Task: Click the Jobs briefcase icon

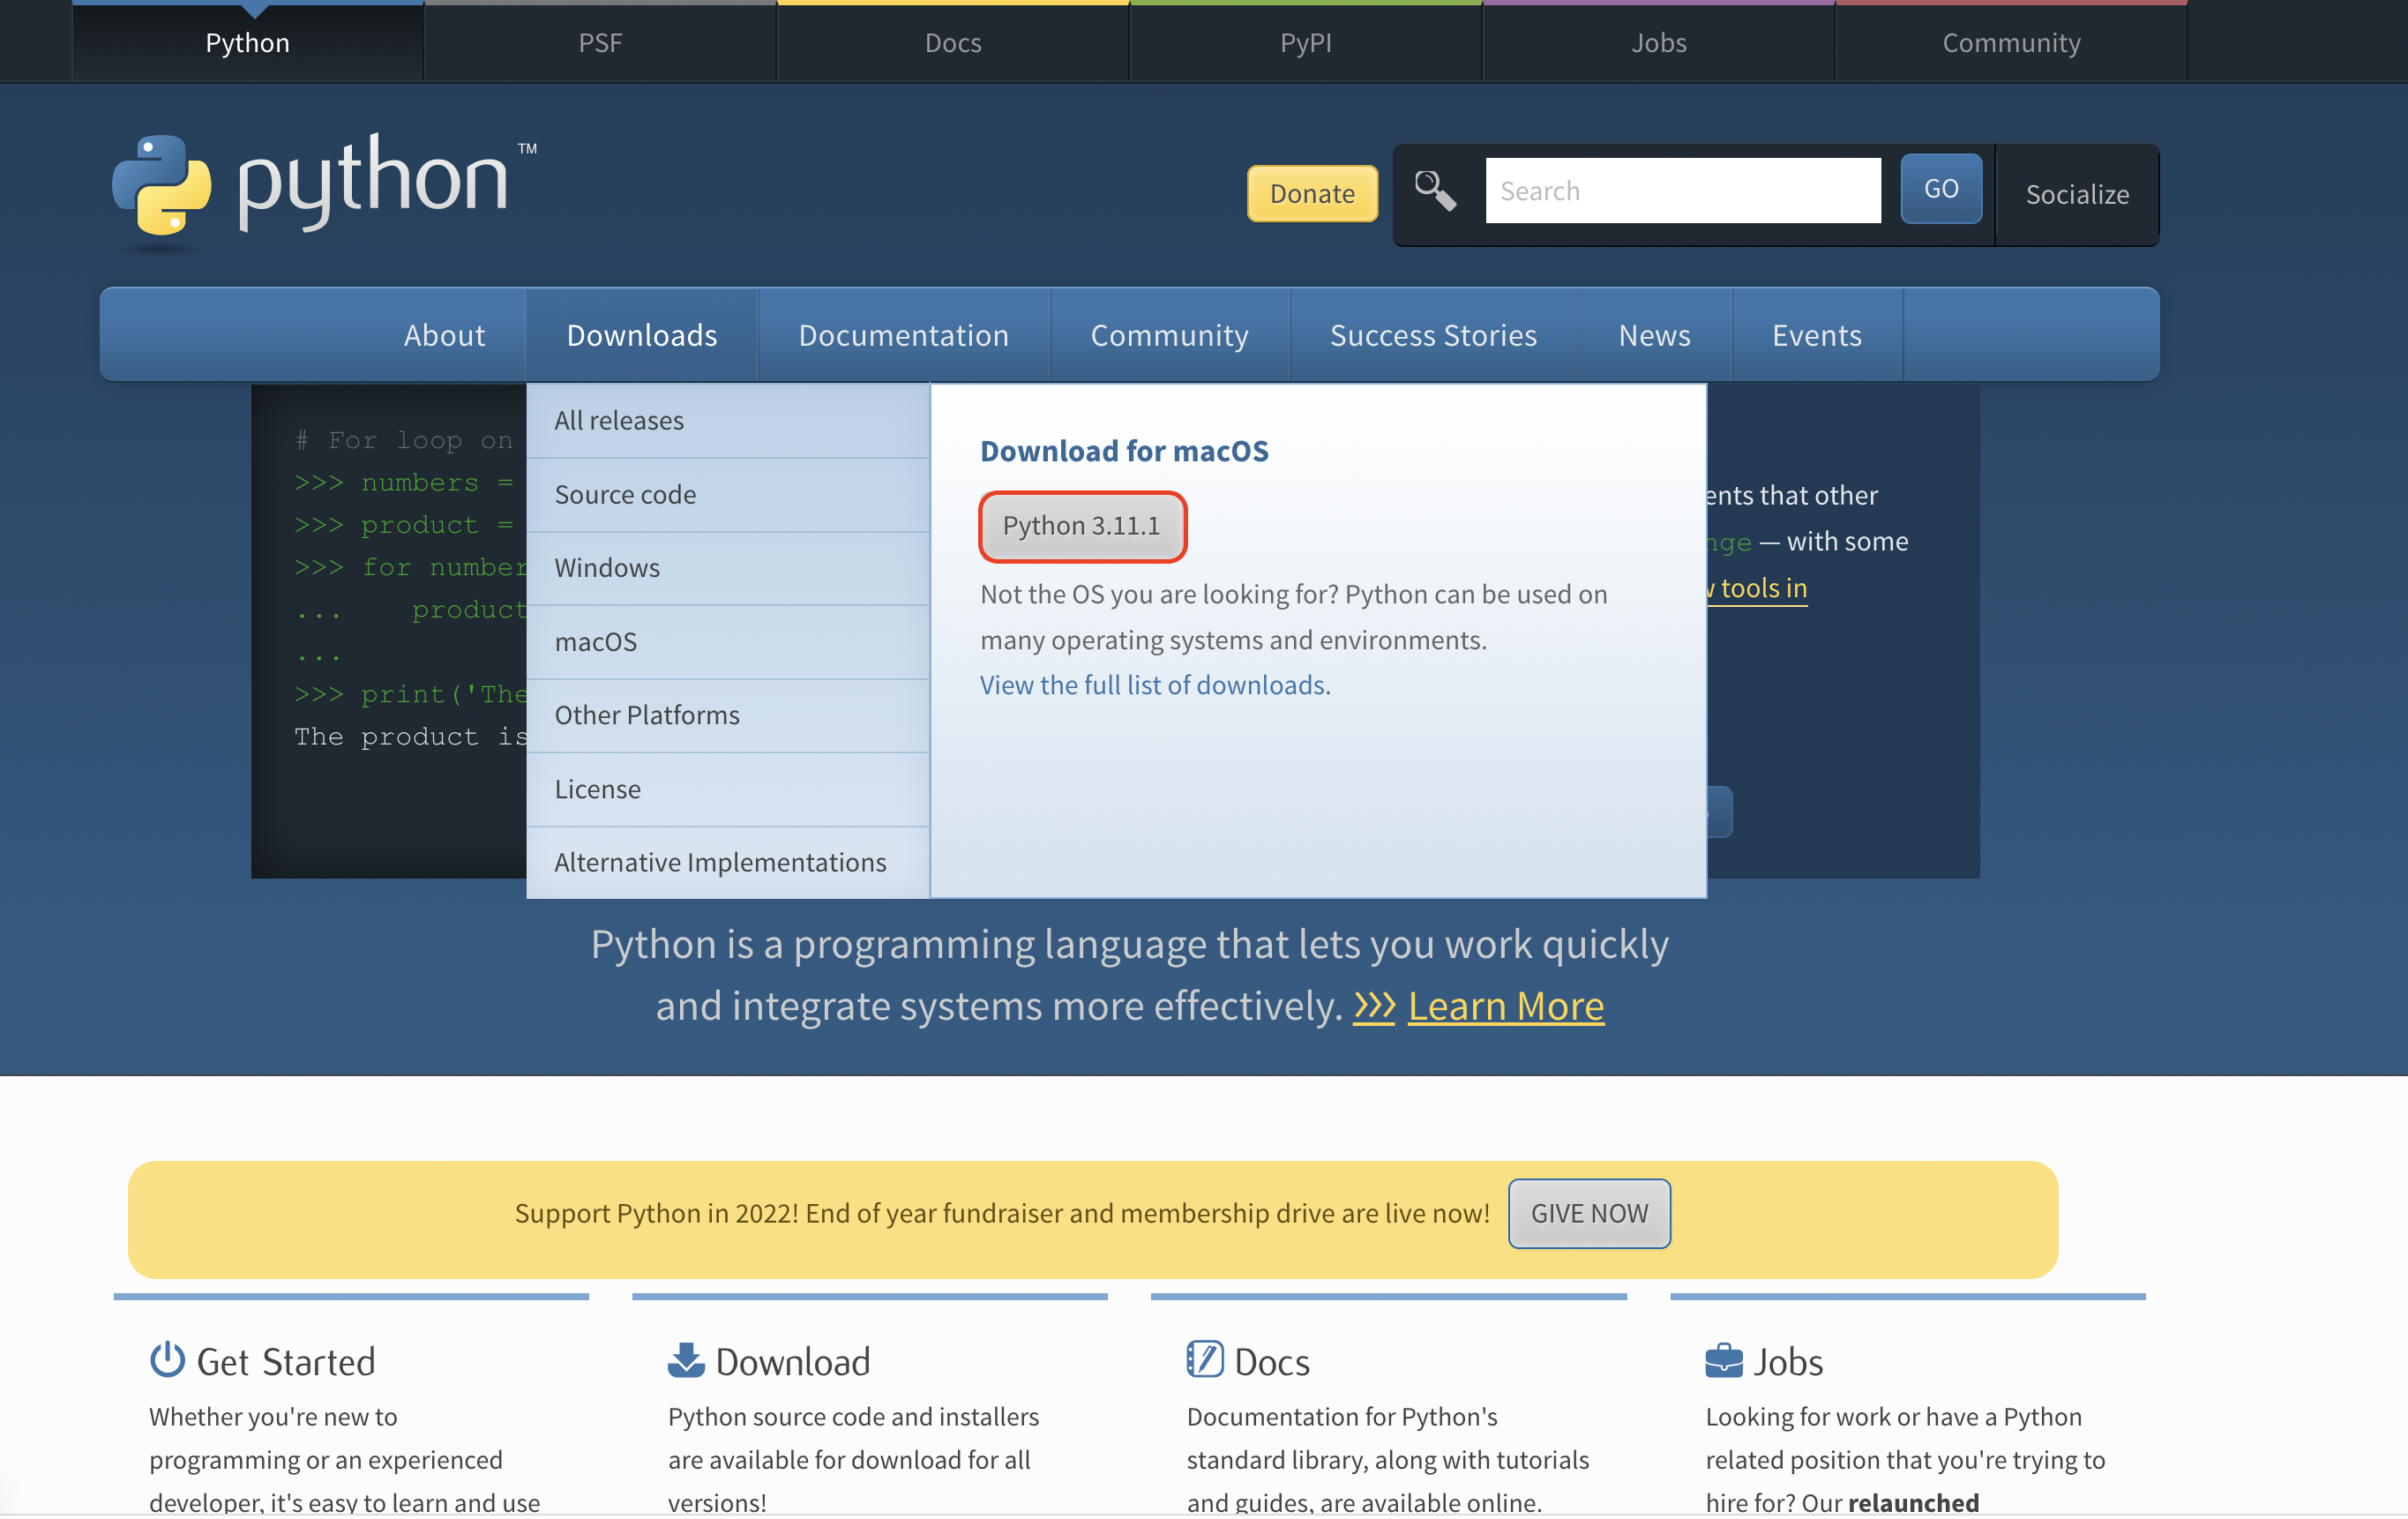Action: point(1723,1361)
